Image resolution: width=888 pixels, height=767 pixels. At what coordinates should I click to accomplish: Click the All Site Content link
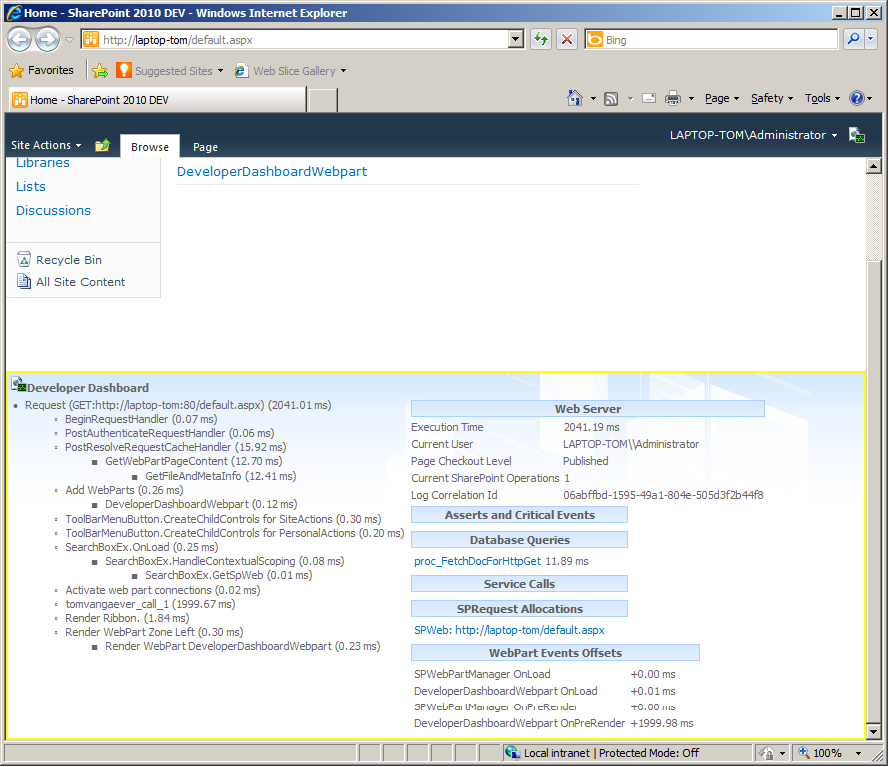point(80,282)
